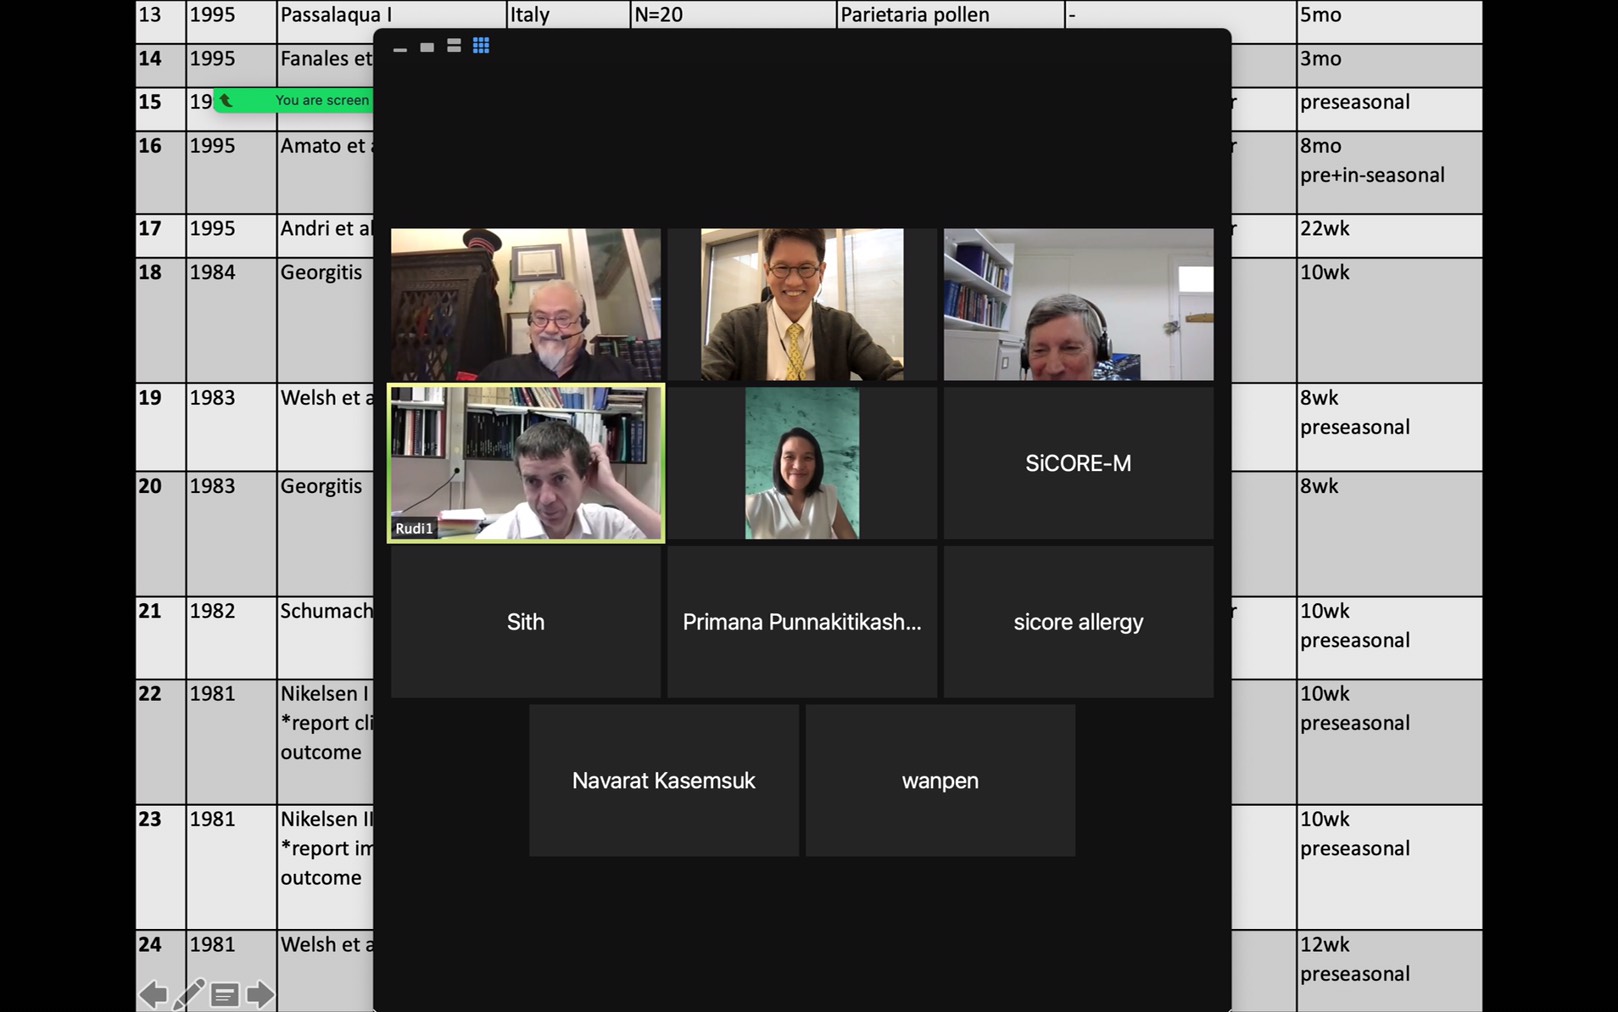Select the Sith participant tile

tap(526, 622)
